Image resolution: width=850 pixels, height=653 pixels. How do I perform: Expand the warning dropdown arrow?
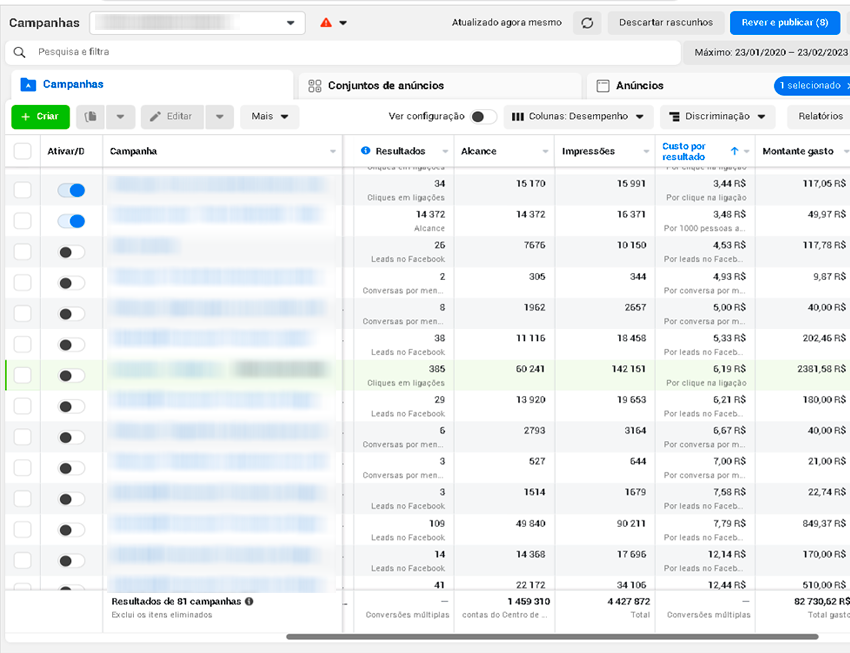(x=343, y=23)
